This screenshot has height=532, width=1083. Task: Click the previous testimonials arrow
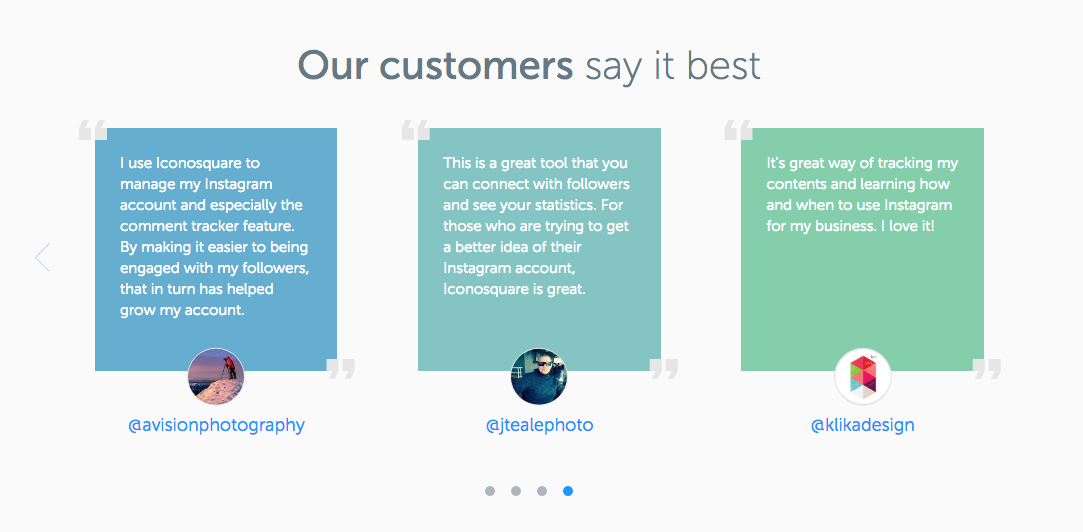click(42, 258)
